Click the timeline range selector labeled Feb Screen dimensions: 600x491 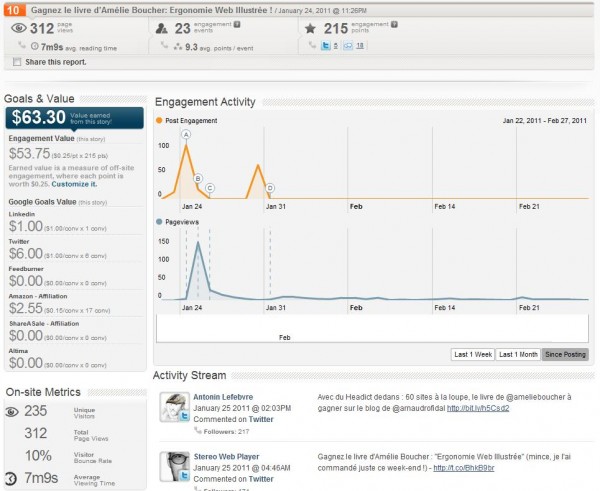(x=372, y=329)
